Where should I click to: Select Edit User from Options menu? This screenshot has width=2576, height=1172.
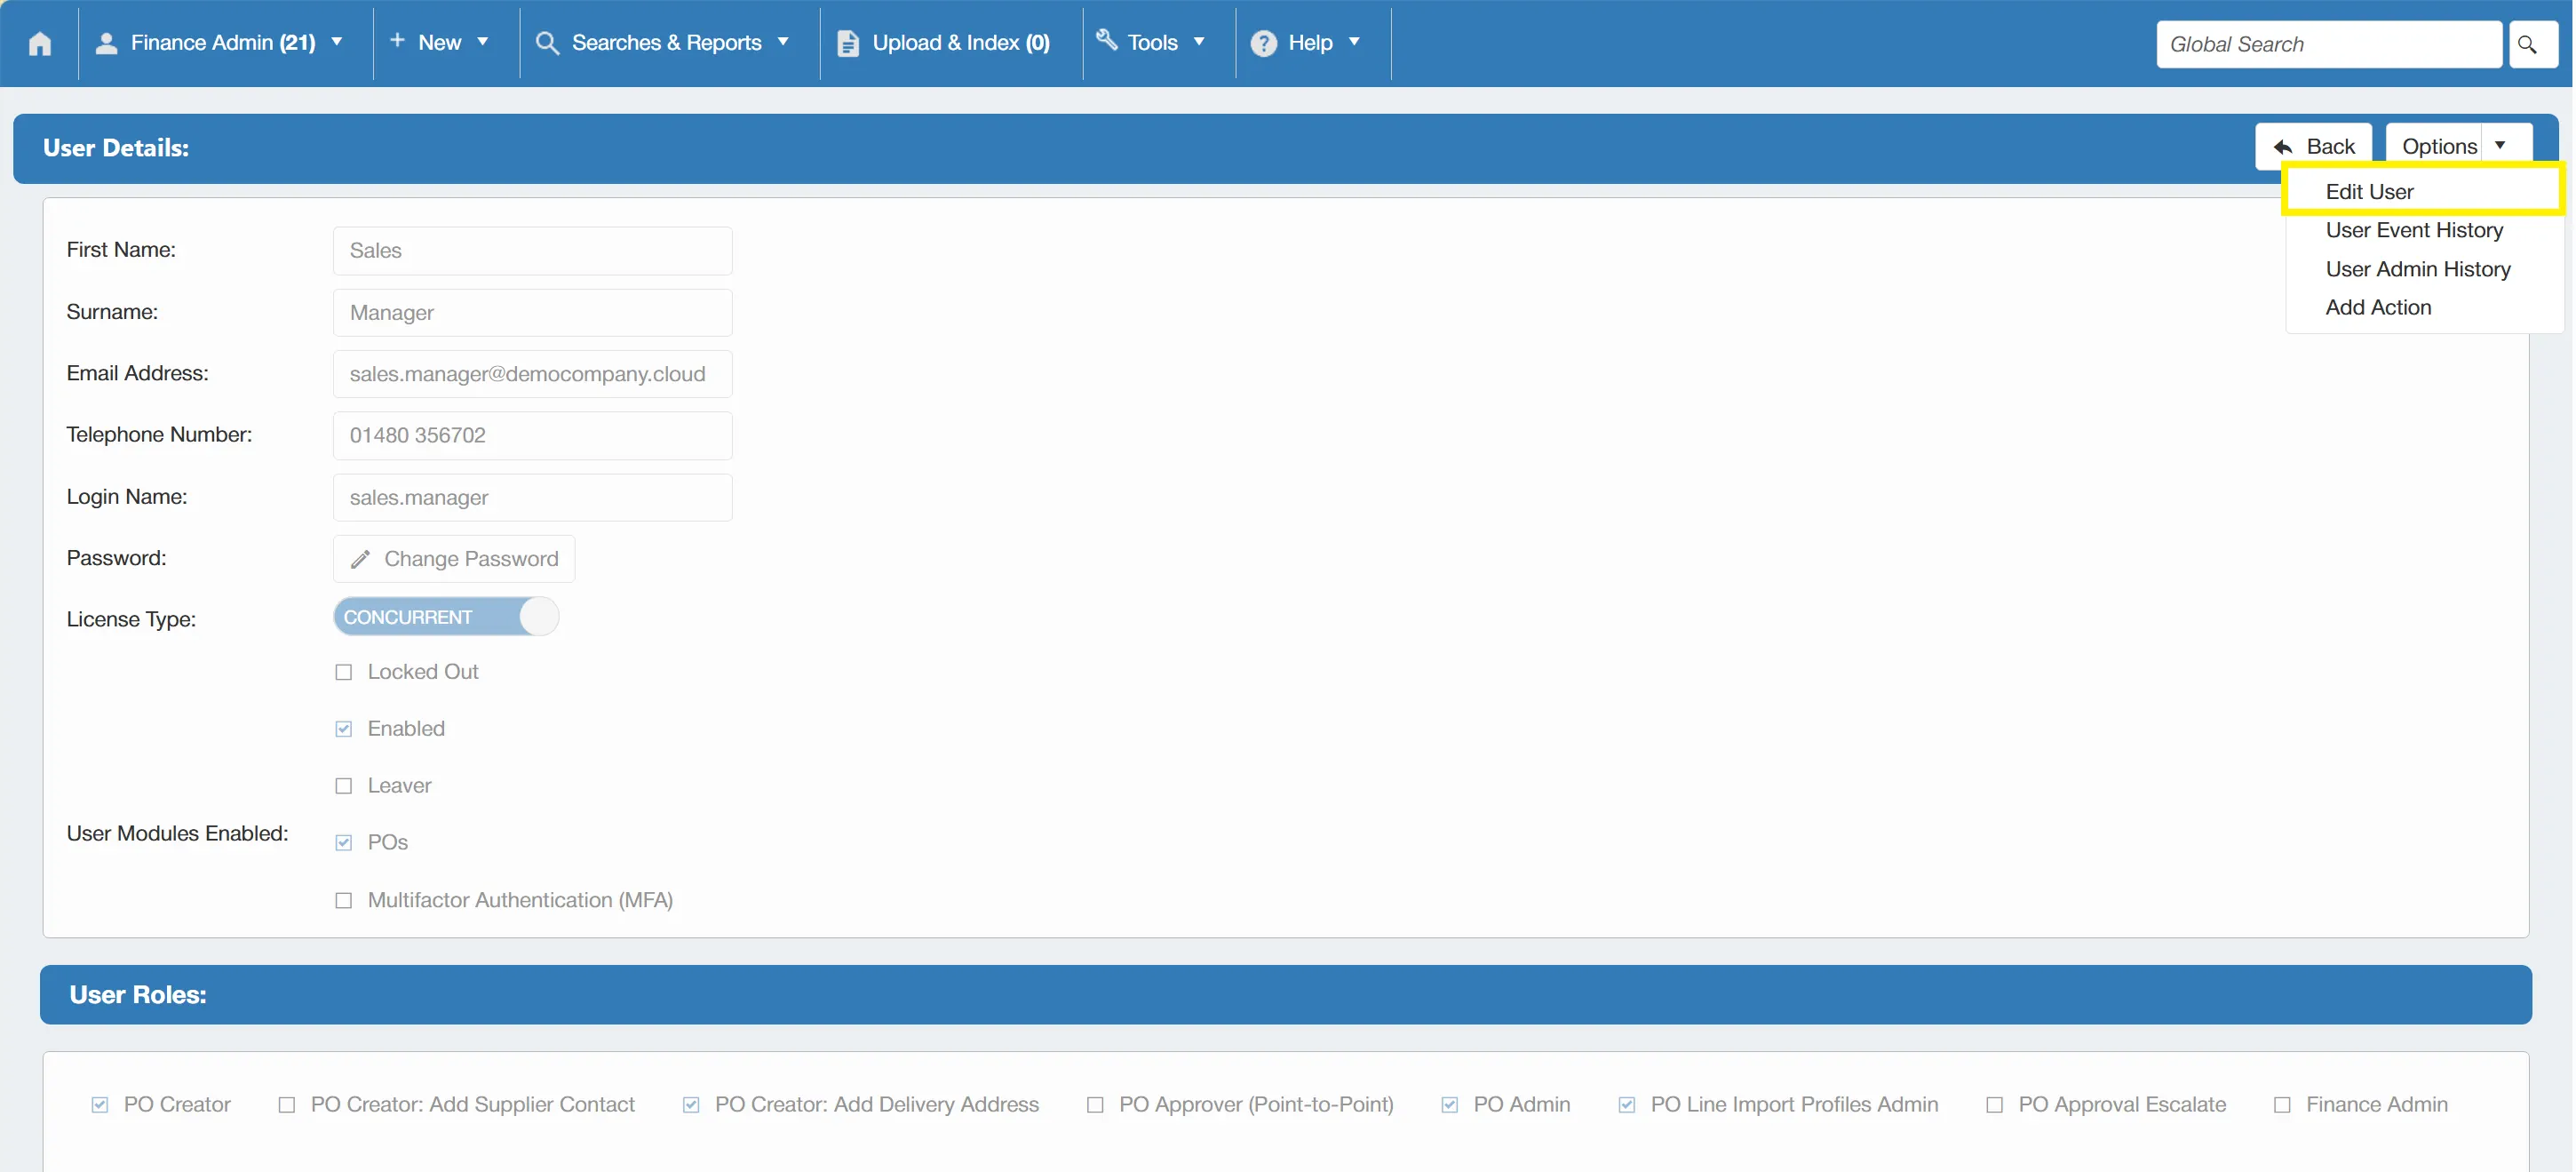[2370, 192]
